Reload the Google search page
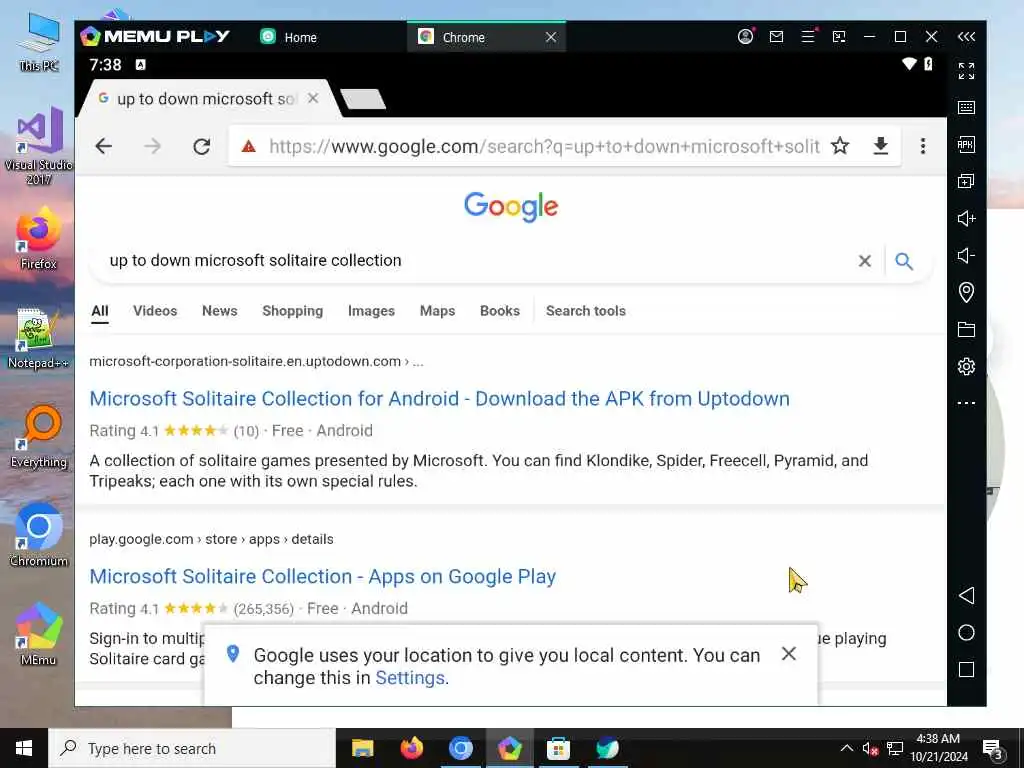 (201, 146)
